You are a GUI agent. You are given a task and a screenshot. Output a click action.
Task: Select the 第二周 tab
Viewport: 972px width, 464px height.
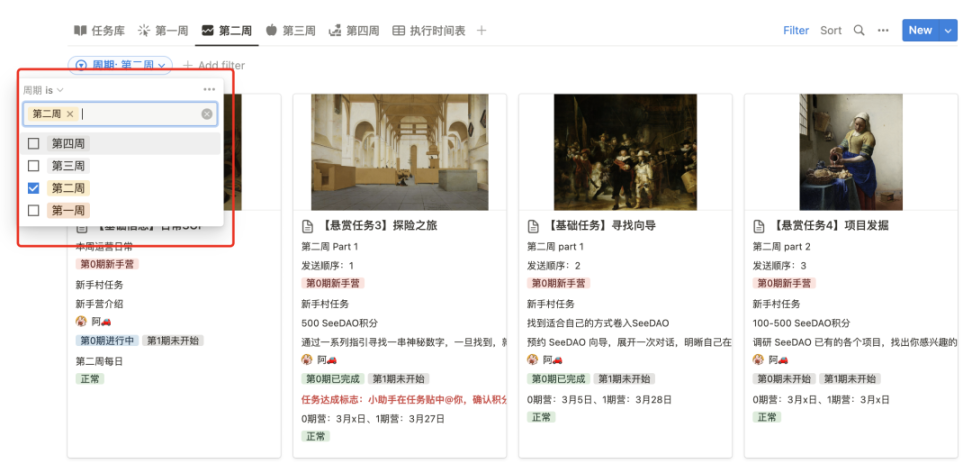pos(227,30)
